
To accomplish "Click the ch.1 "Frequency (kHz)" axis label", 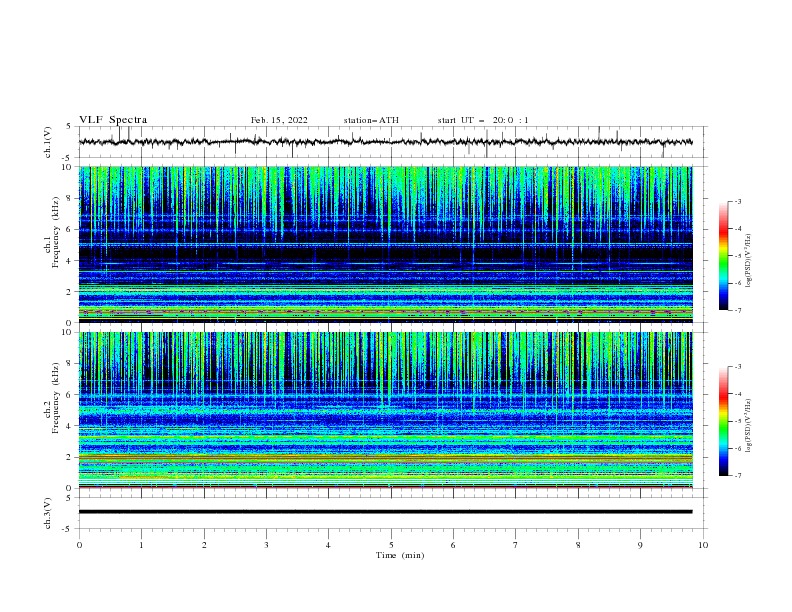I will click(56, 233).
